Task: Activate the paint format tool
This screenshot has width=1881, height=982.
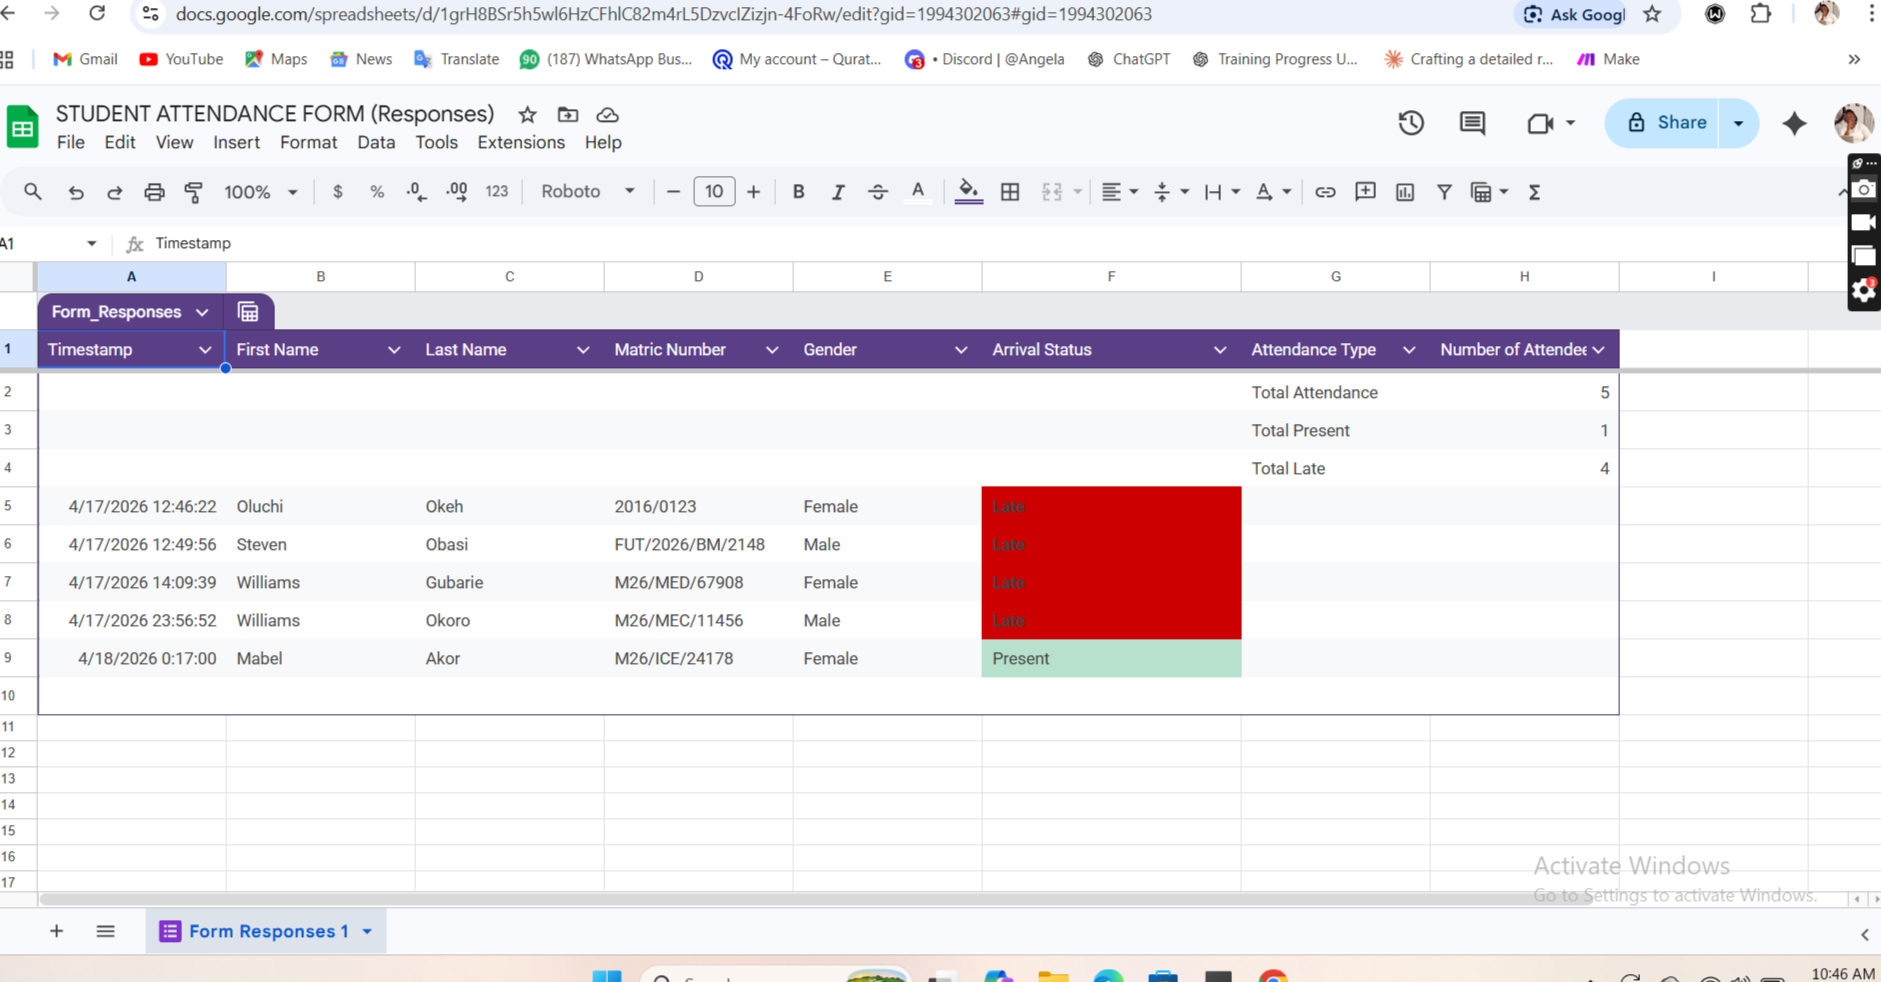Action: pyautogui.click(x=194, y=192)
